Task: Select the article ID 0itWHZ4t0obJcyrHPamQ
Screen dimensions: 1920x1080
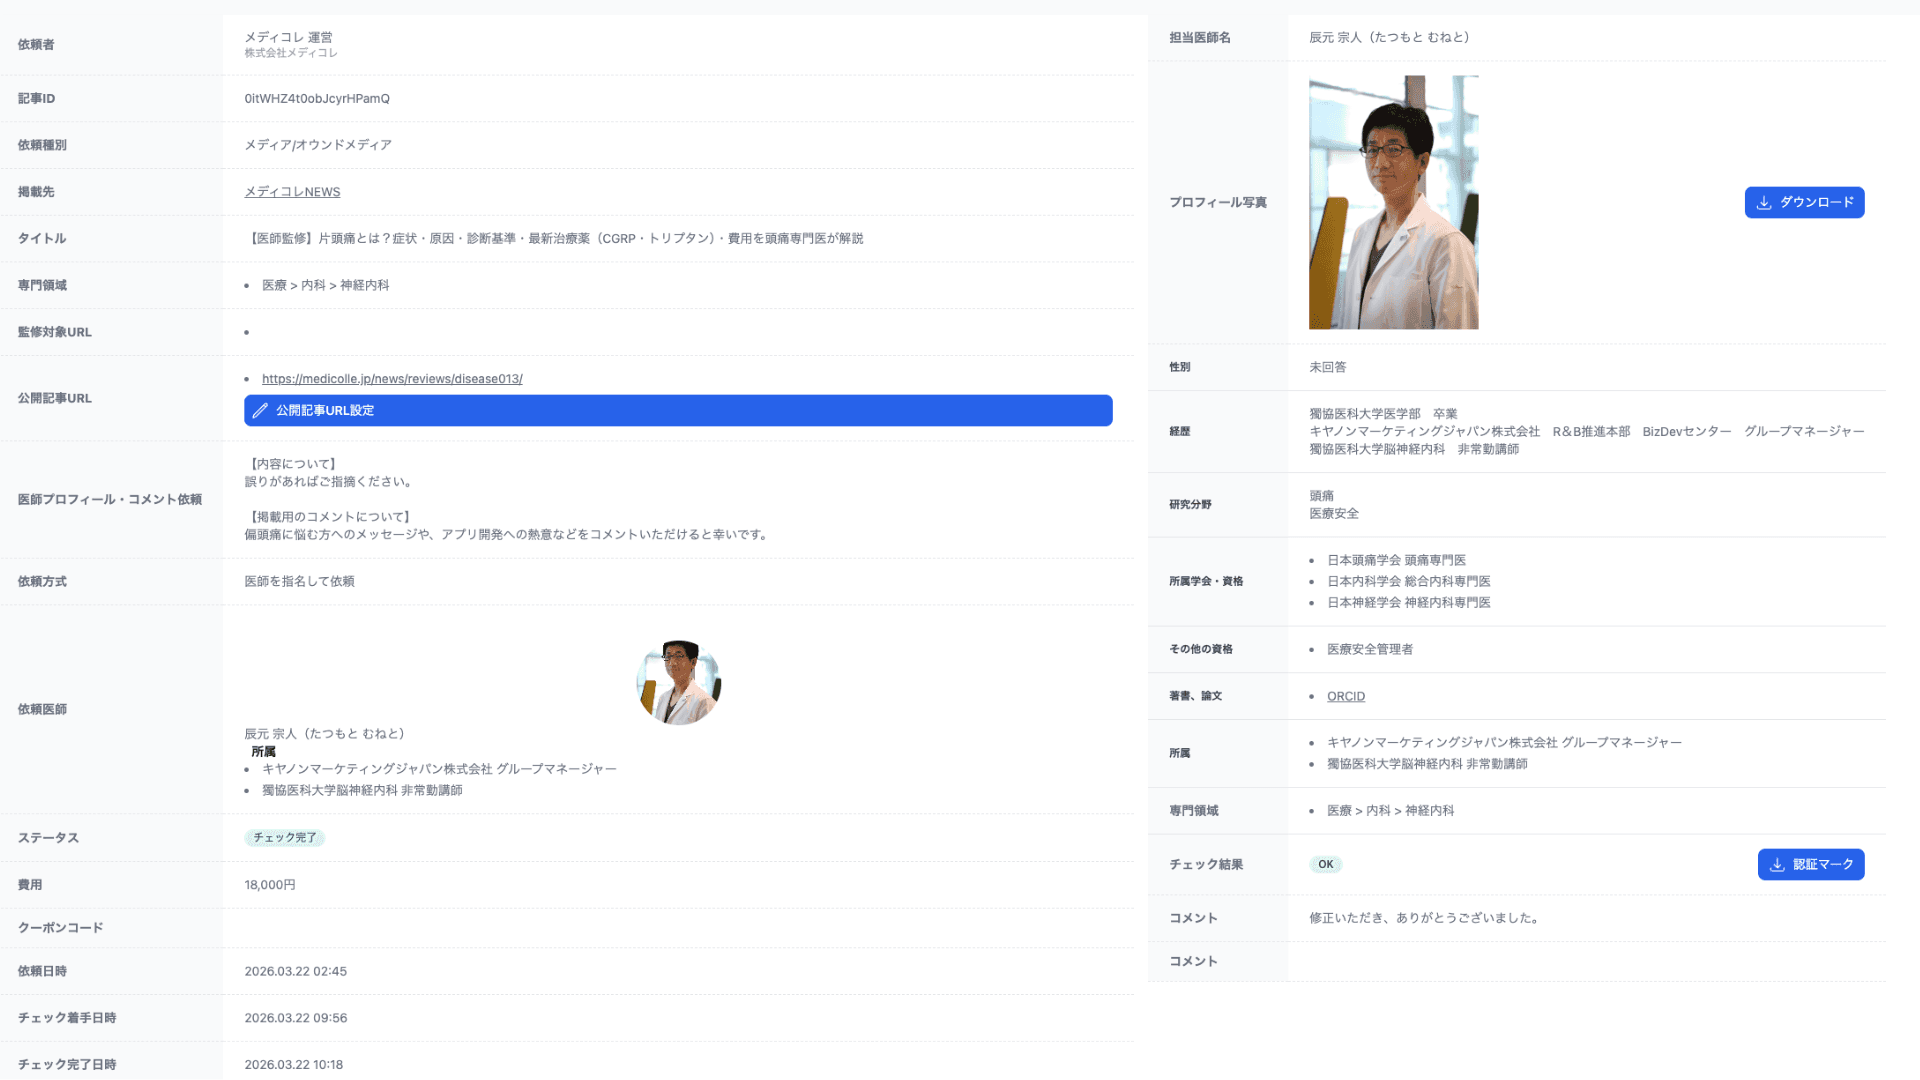Action: click(x=317, y=98)
